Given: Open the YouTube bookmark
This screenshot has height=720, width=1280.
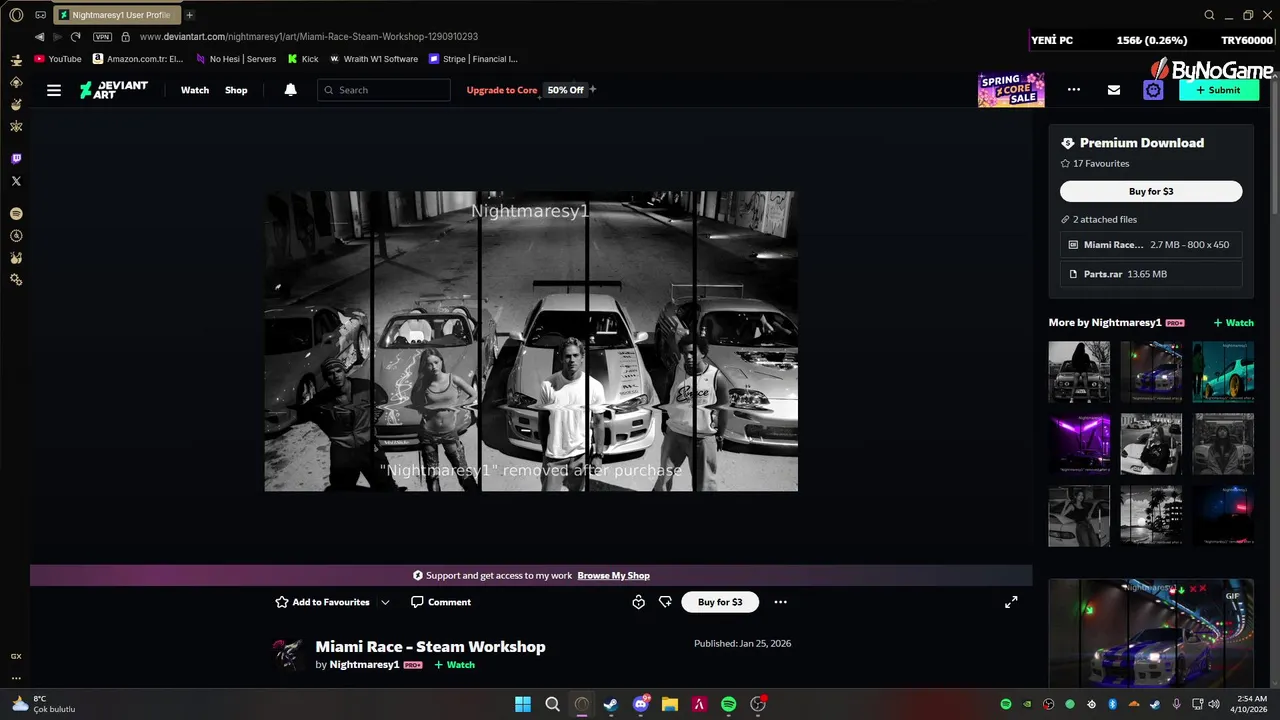Looking at the screenshot, I should click(58, 59).
